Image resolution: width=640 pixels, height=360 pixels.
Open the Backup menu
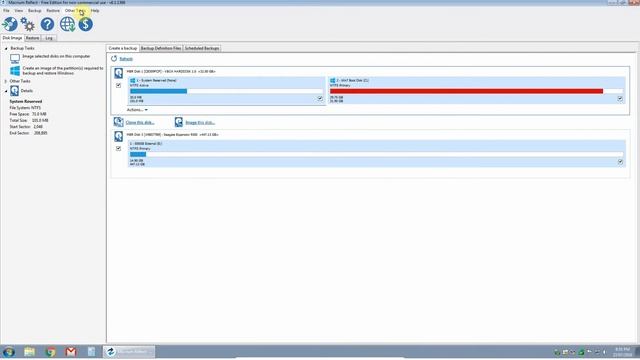(x=35, y=11)
